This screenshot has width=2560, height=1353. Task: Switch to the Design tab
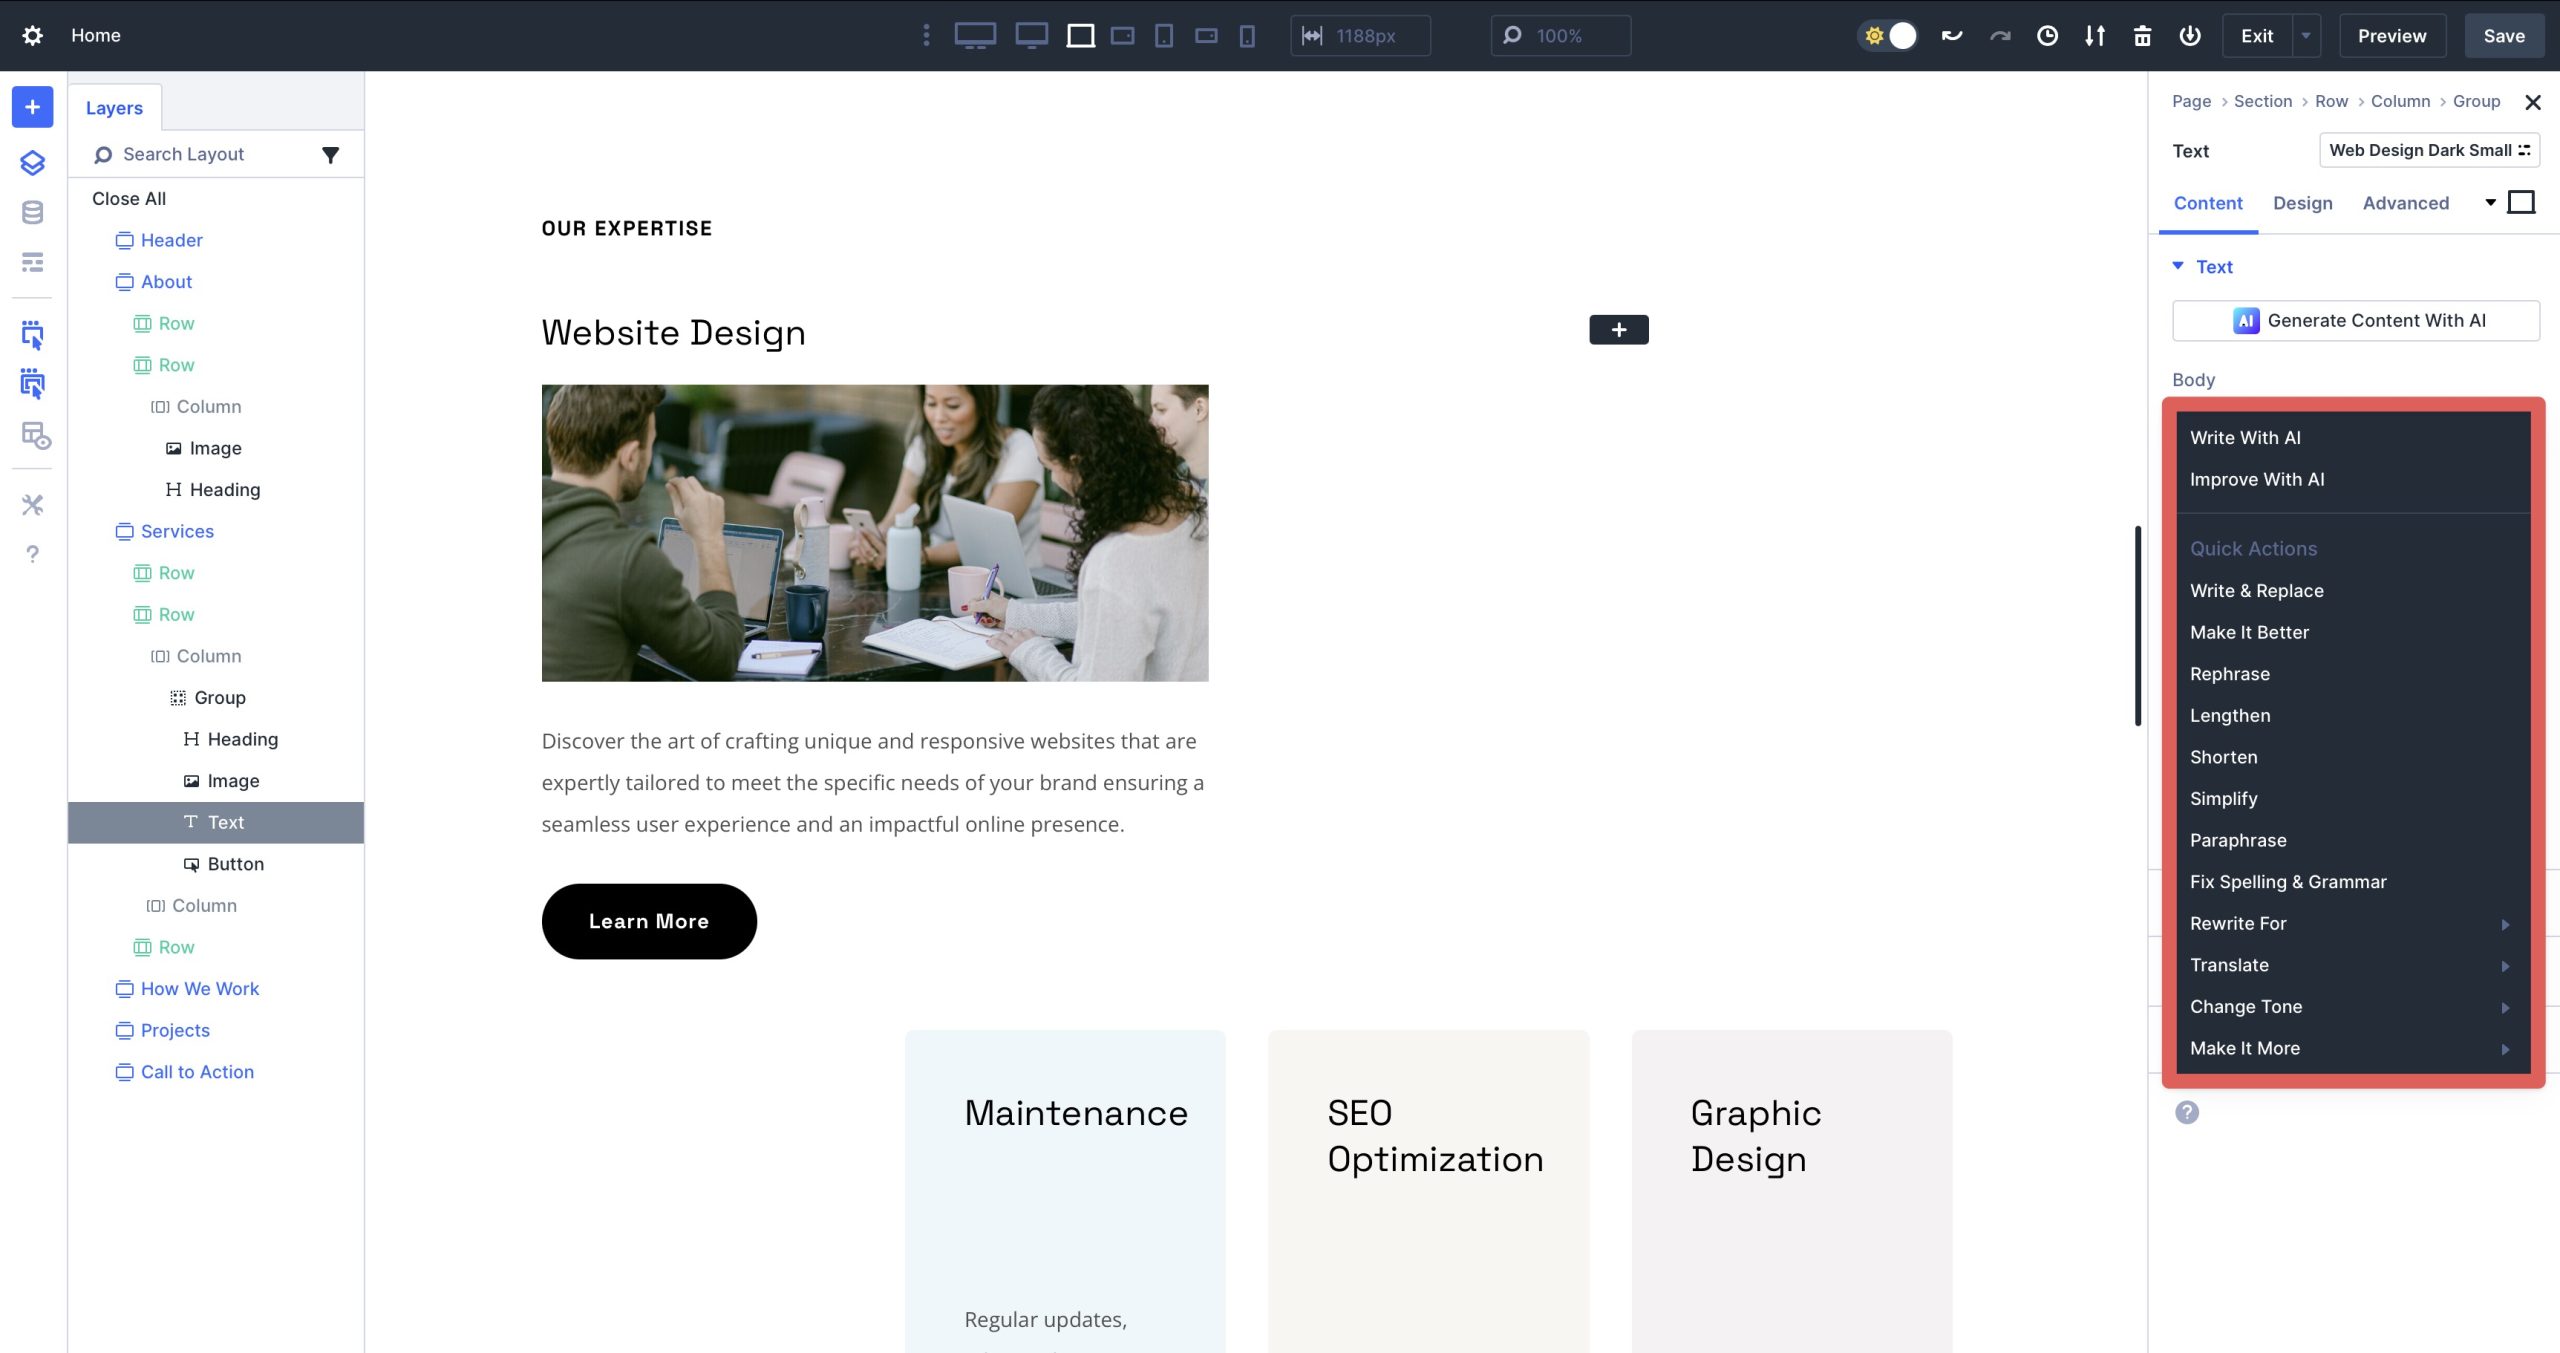click(2303, 202)
